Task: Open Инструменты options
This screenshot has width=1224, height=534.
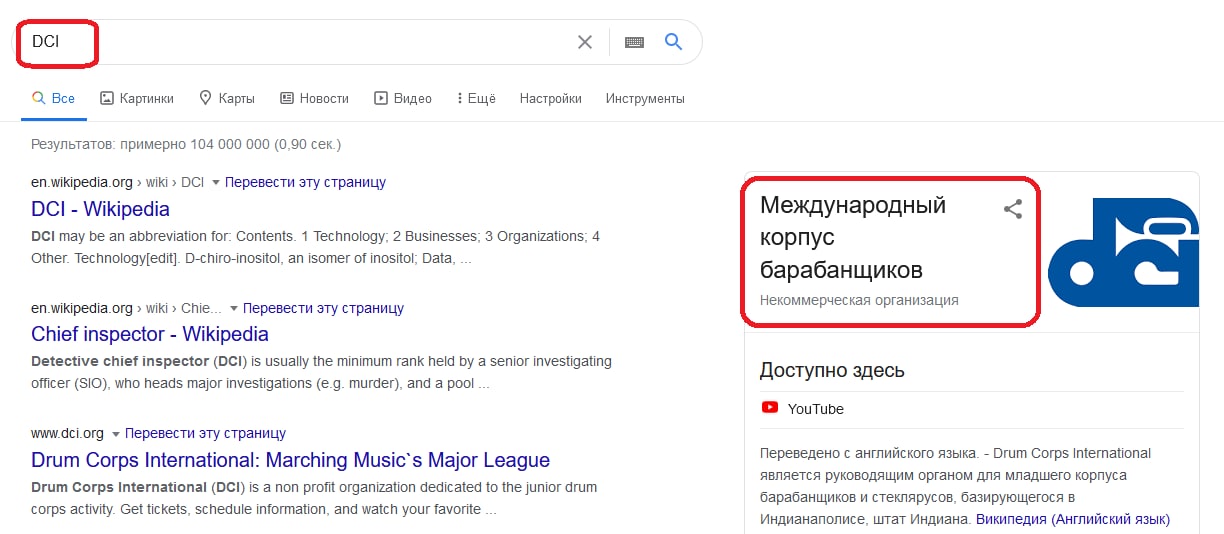Action: click(x=645, y=98)
